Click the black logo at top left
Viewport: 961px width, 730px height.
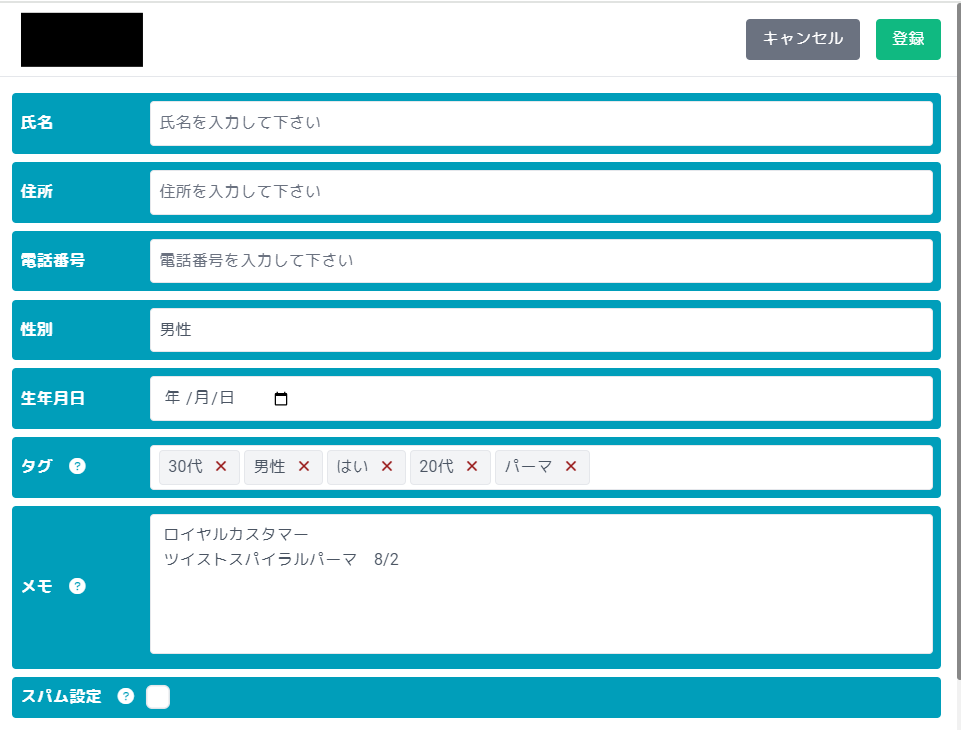pos(82,40)
